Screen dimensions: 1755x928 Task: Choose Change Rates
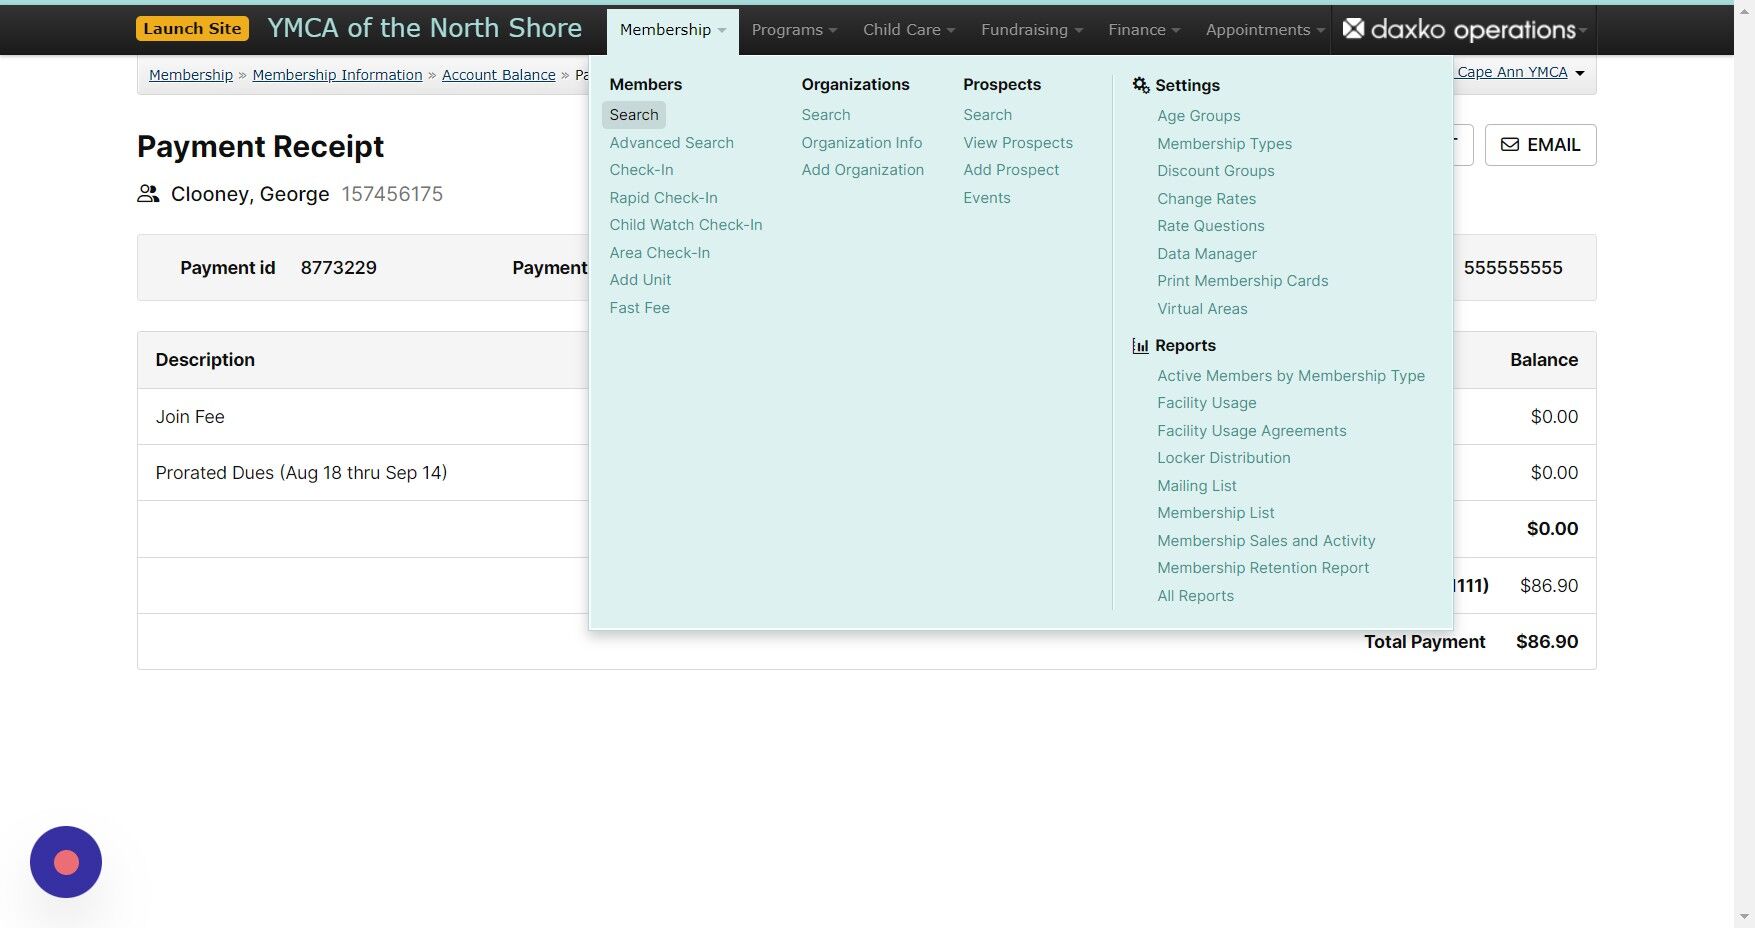[1207, 199]
